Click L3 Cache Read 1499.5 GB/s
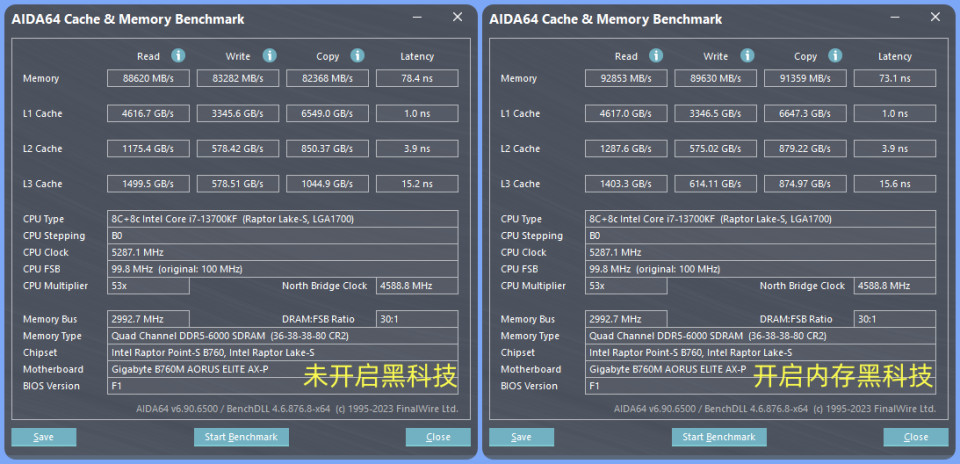Image resolution: width=960 pixels, height=464 pixels. (x=148, y=184)
